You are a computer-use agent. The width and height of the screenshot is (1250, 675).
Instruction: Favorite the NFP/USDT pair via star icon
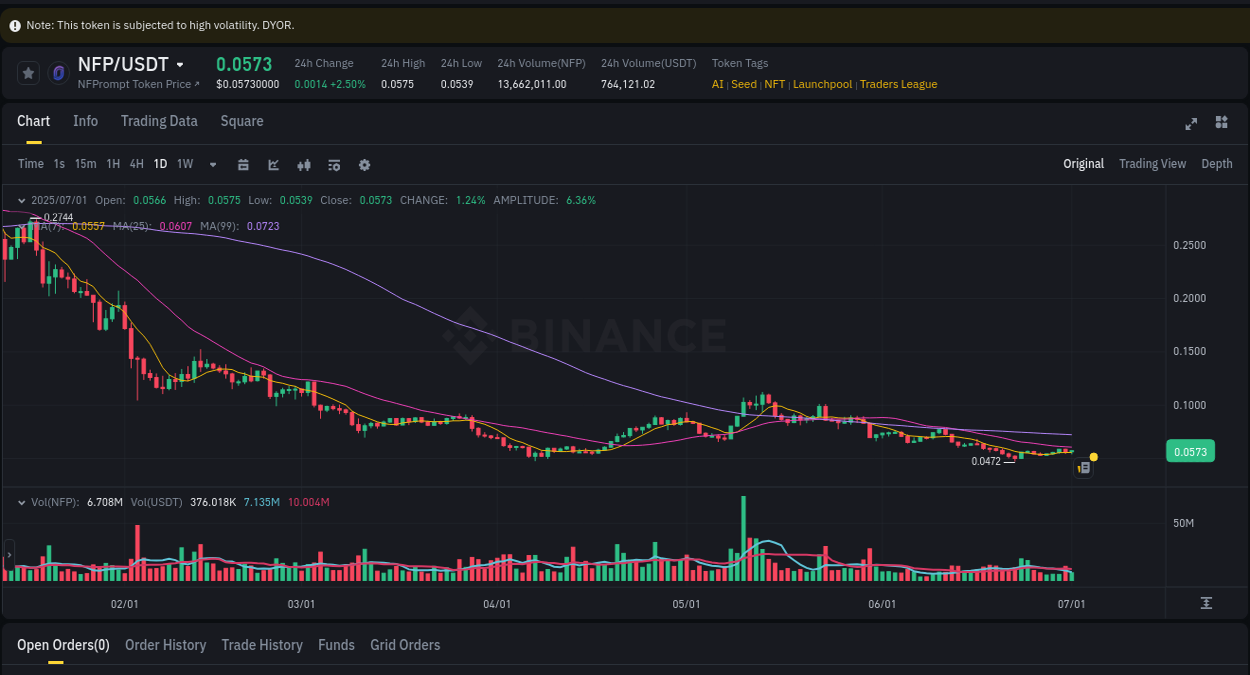pos(28,72)
